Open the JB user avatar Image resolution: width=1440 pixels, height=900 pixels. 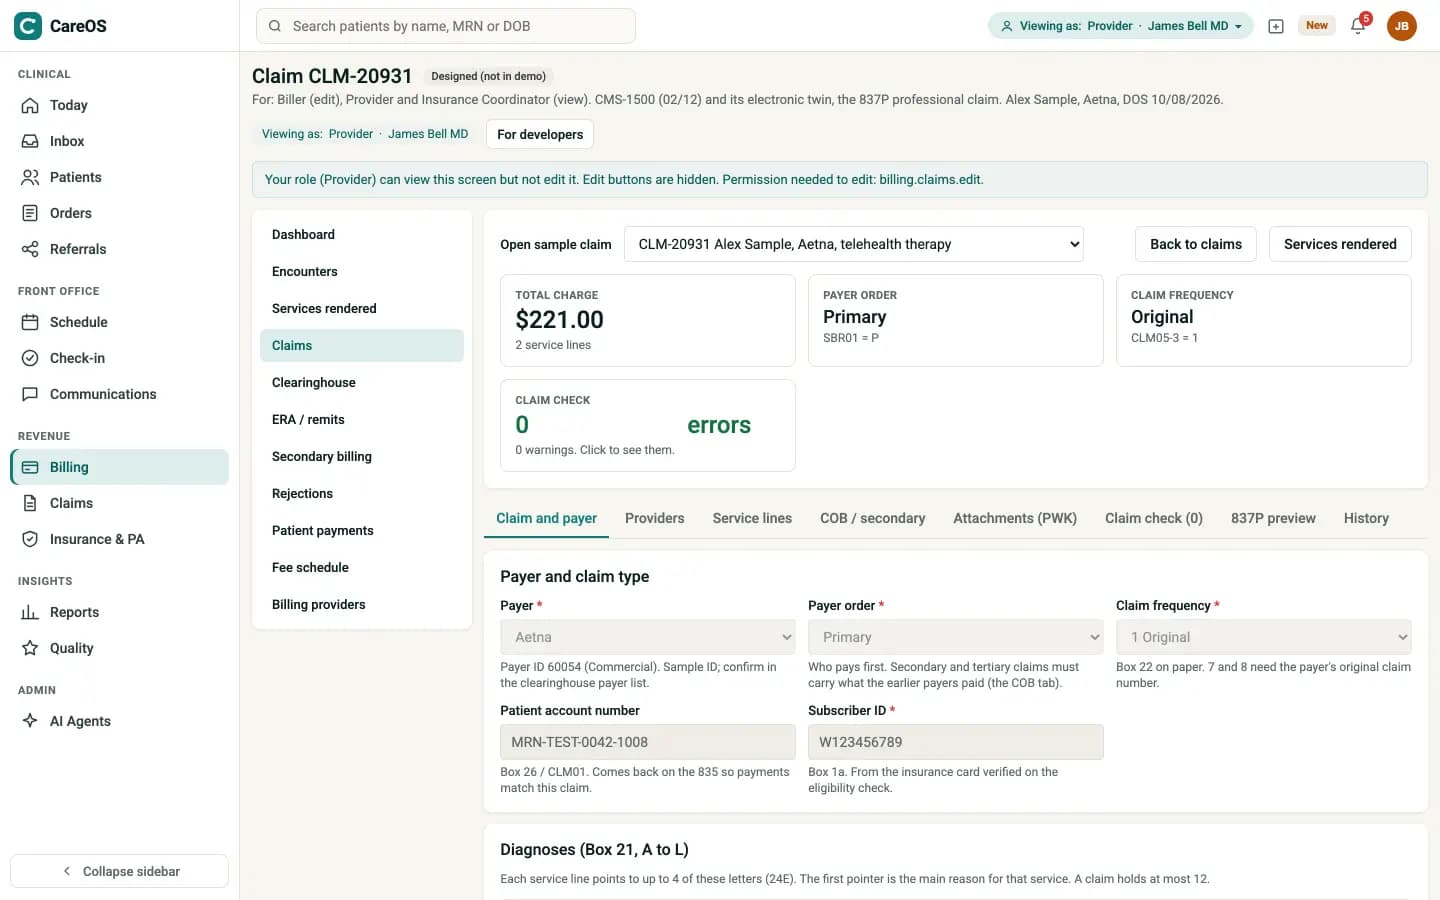pyautogui.click(x=1402, y=26)
